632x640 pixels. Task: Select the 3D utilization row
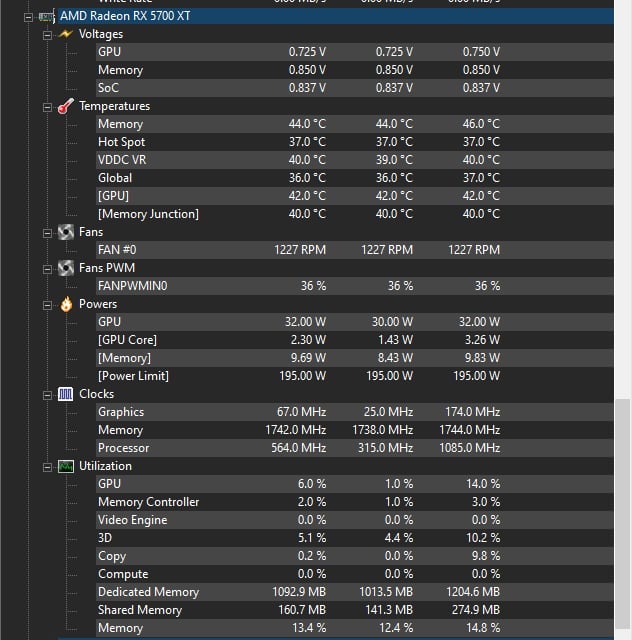click(x=354, y=538)
